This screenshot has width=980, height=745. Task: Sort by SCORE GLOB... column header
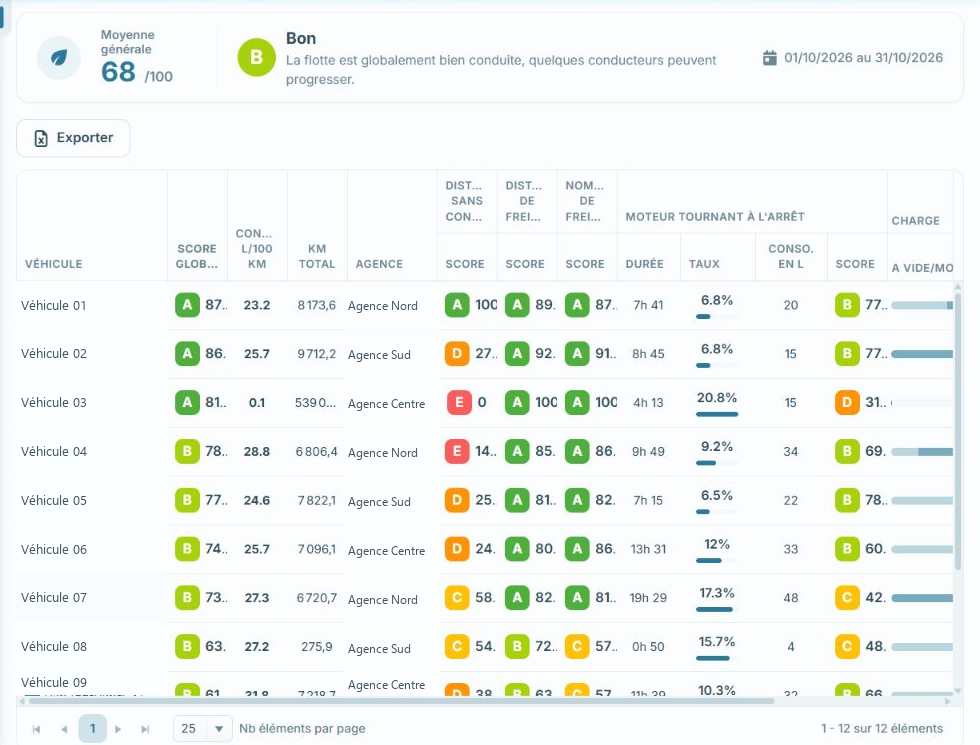197,256
